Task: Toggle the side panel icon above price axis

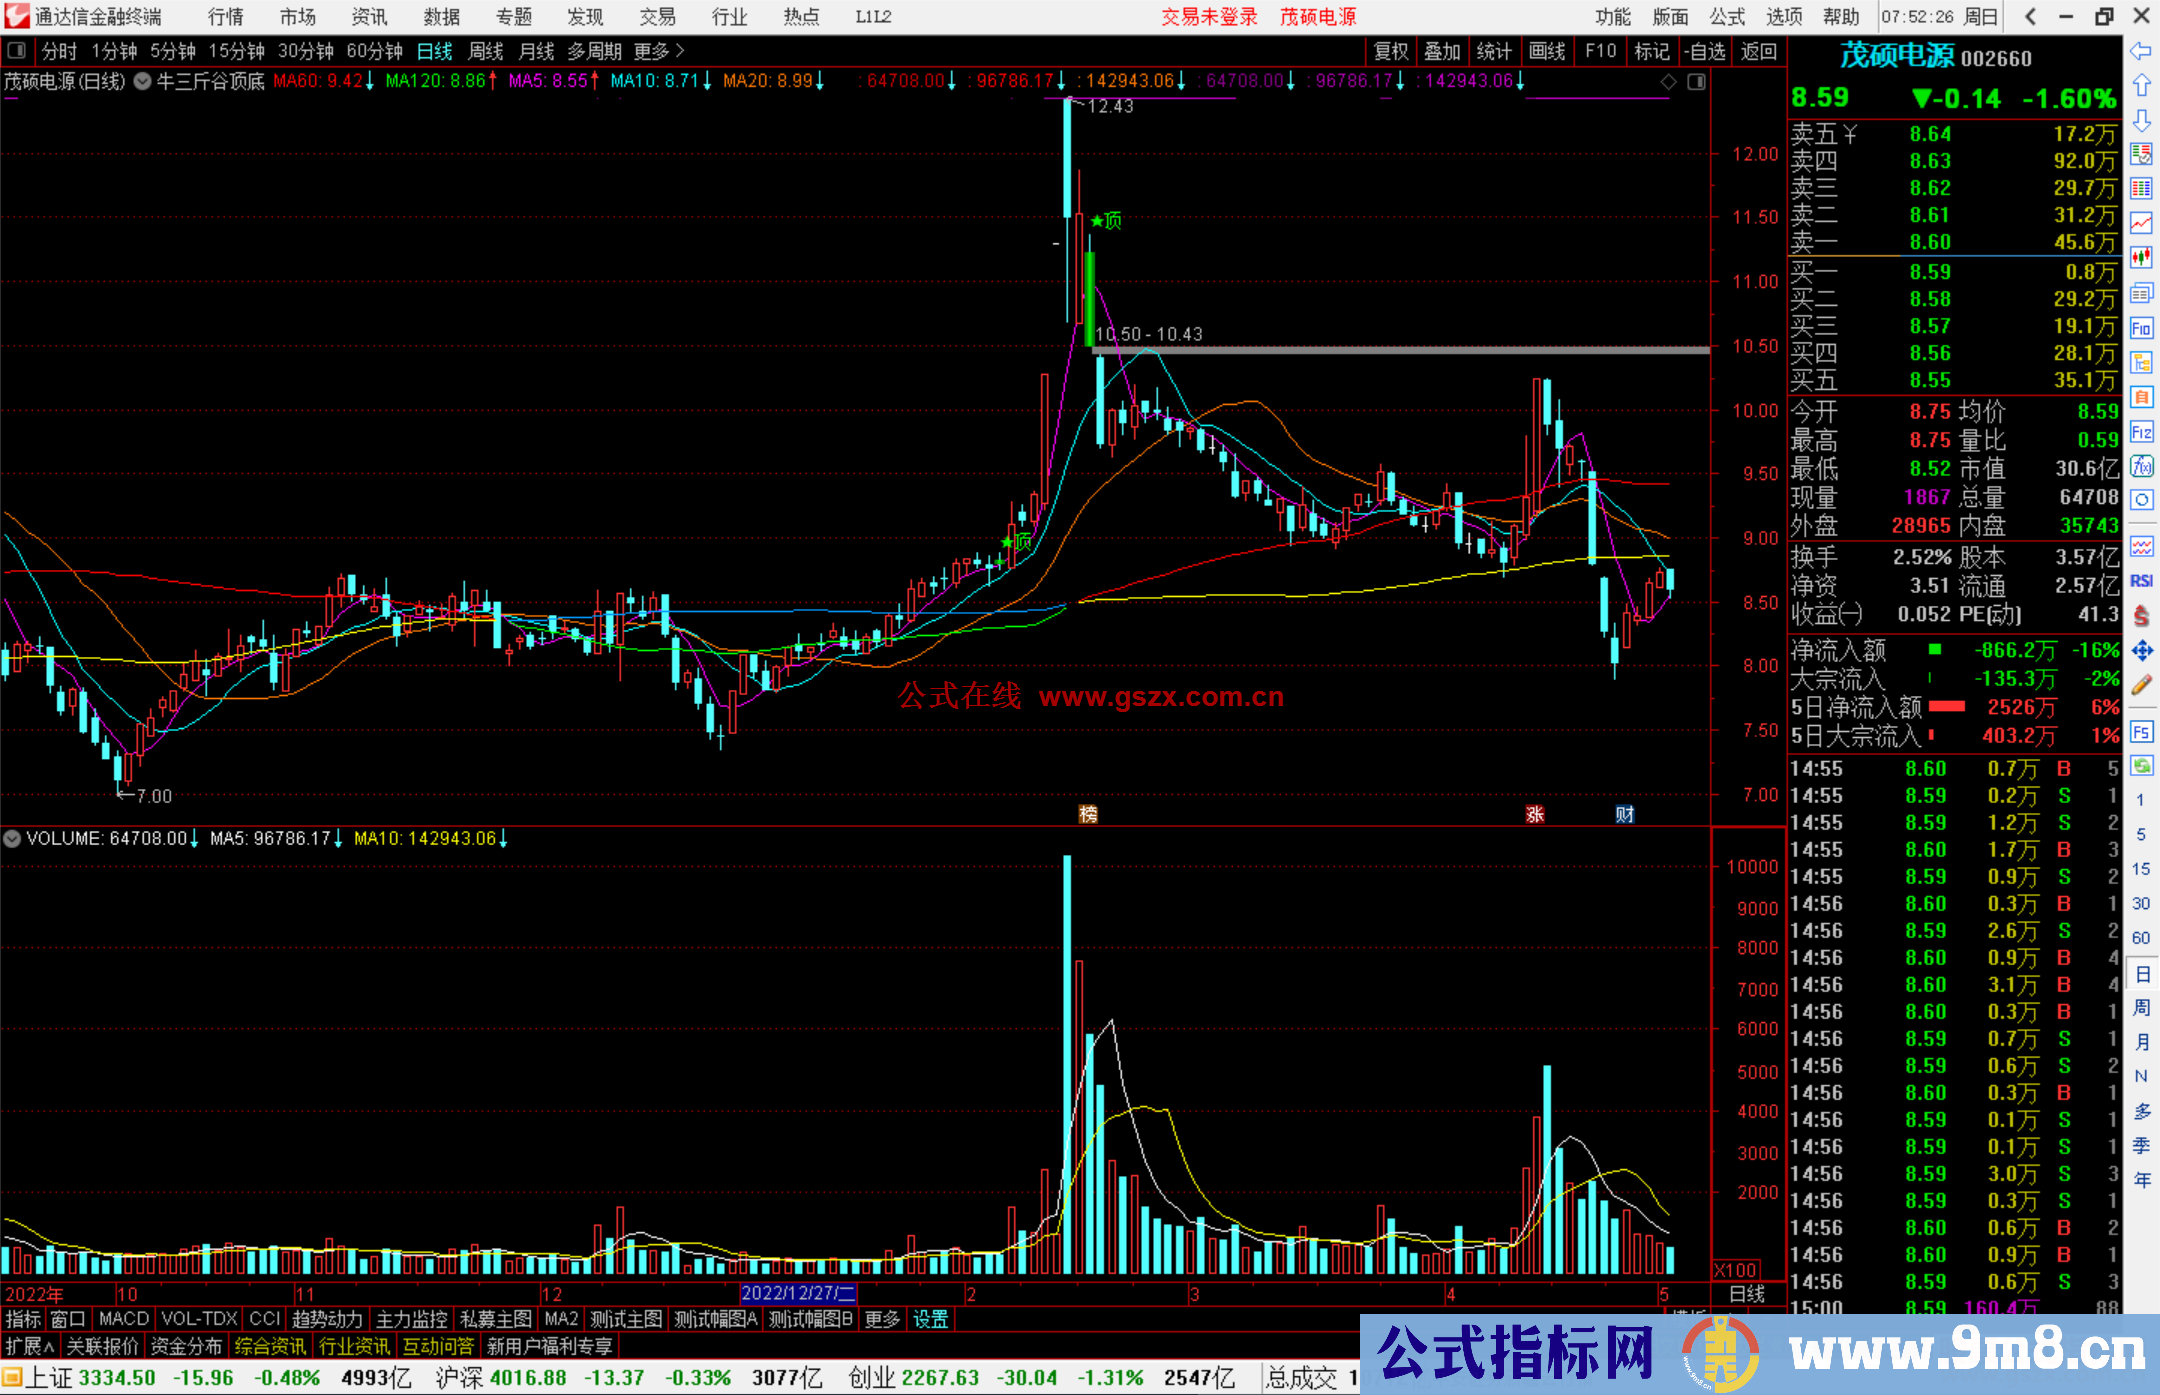Action: [1696, 82]
